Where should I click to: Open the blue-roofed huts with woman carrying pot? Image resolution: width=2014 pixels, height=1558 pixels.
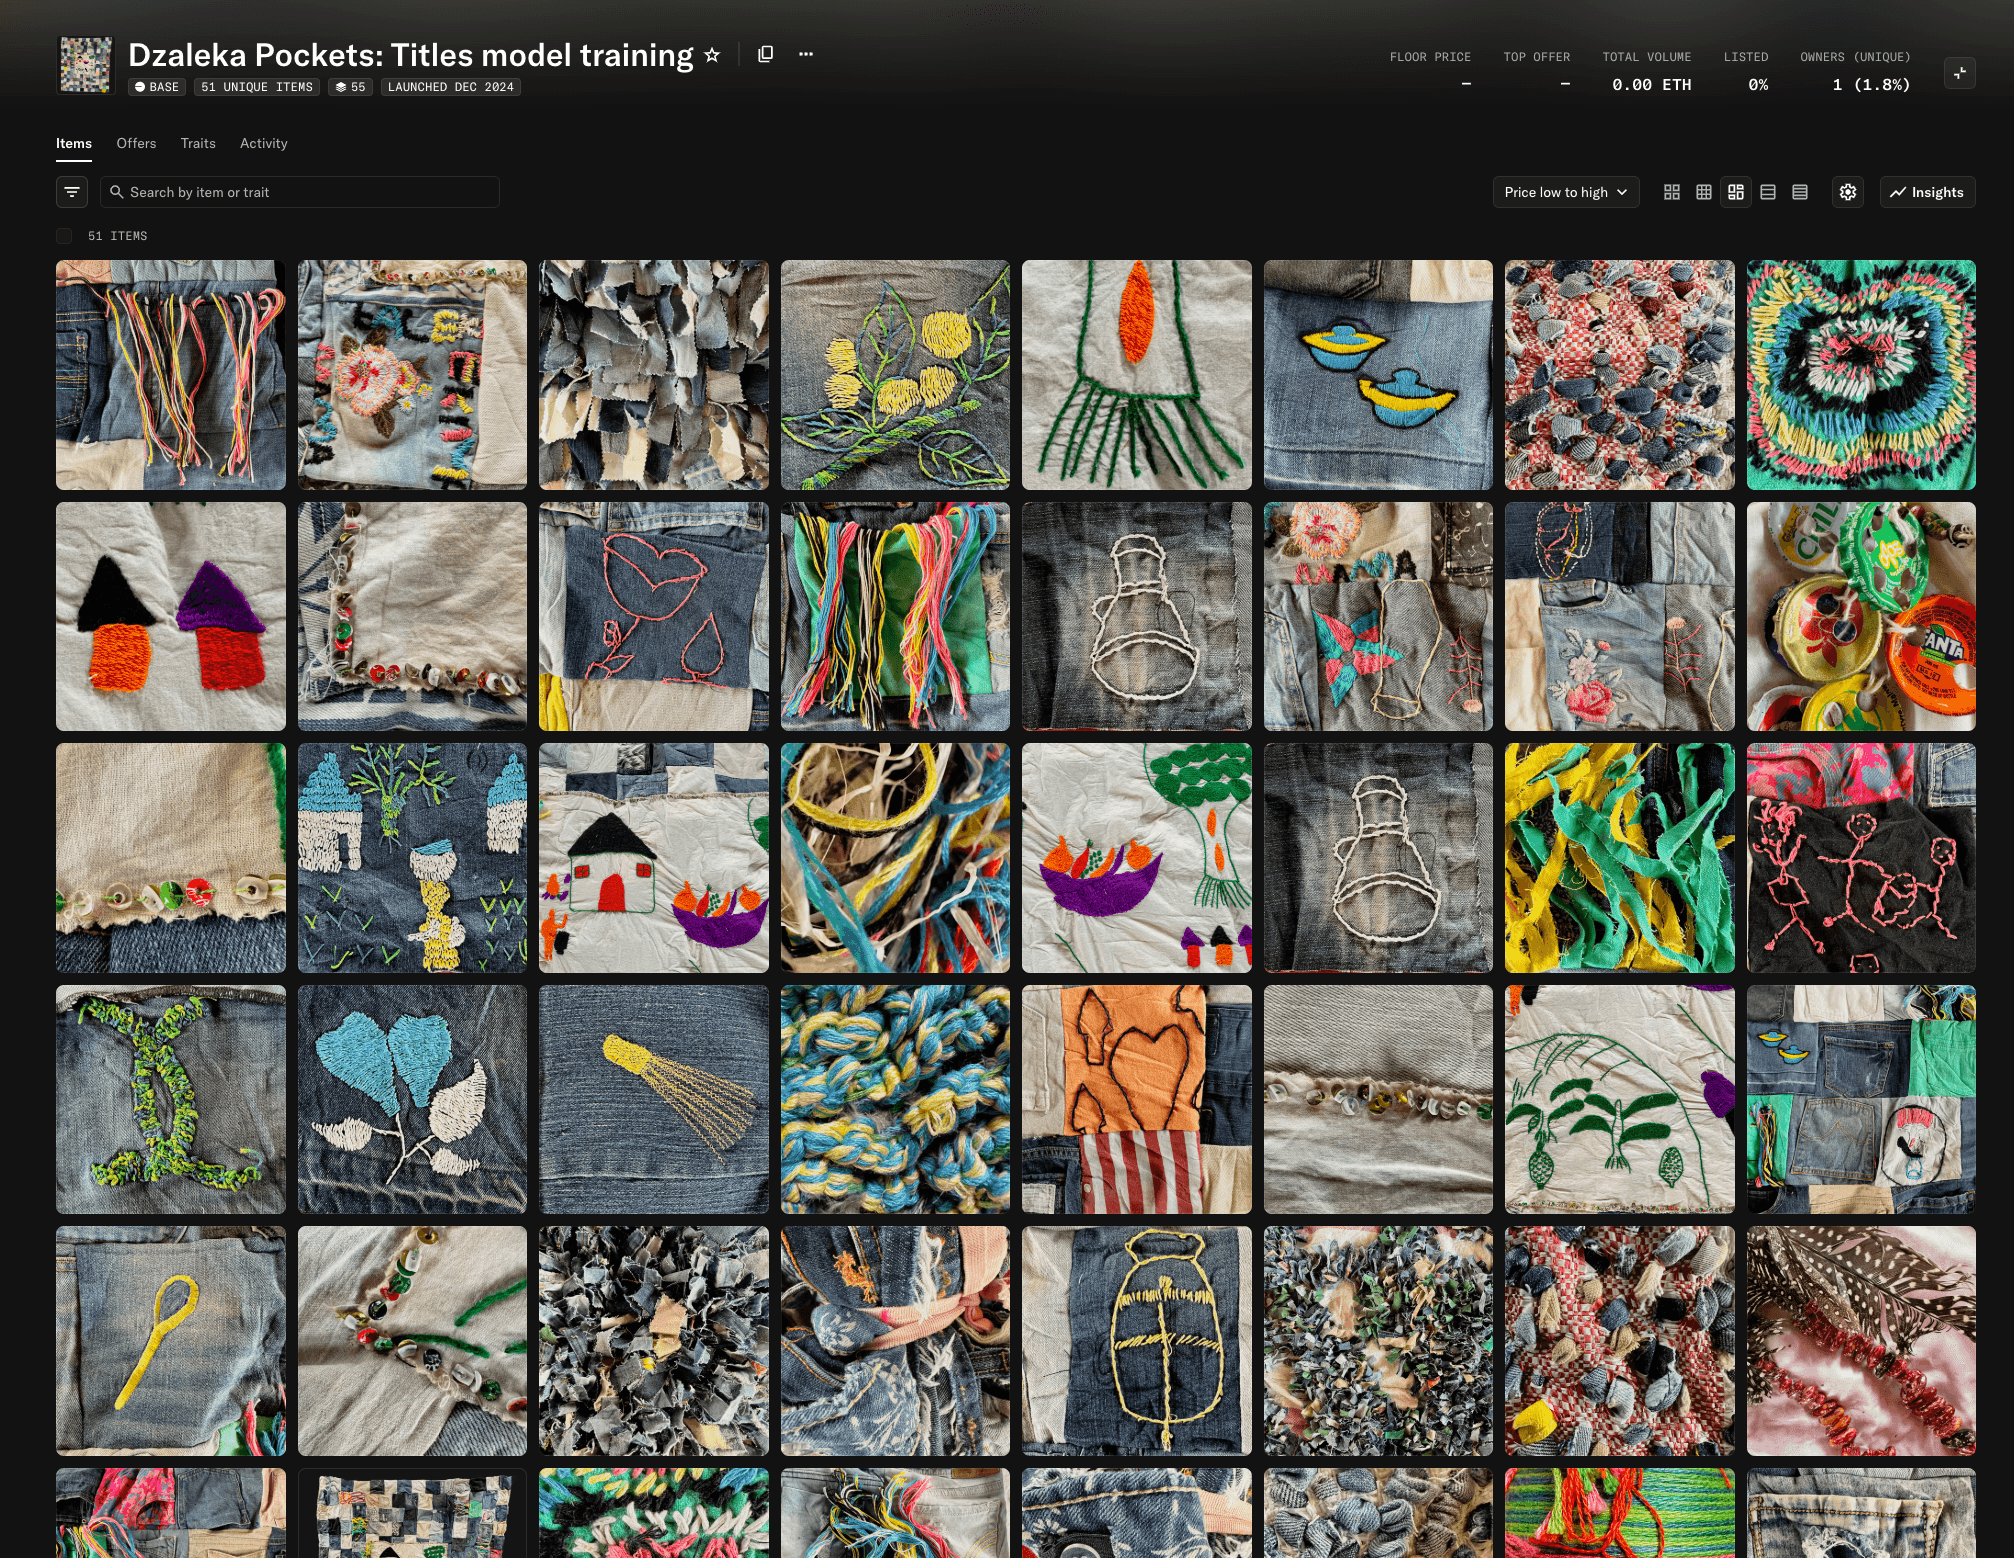pos(412,858)
